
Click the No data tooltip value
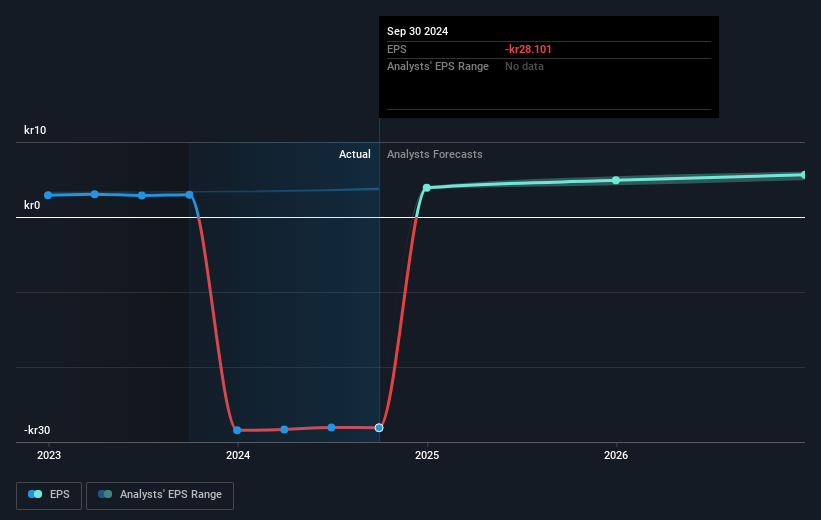pyautogui.click(x=524, y=67)
